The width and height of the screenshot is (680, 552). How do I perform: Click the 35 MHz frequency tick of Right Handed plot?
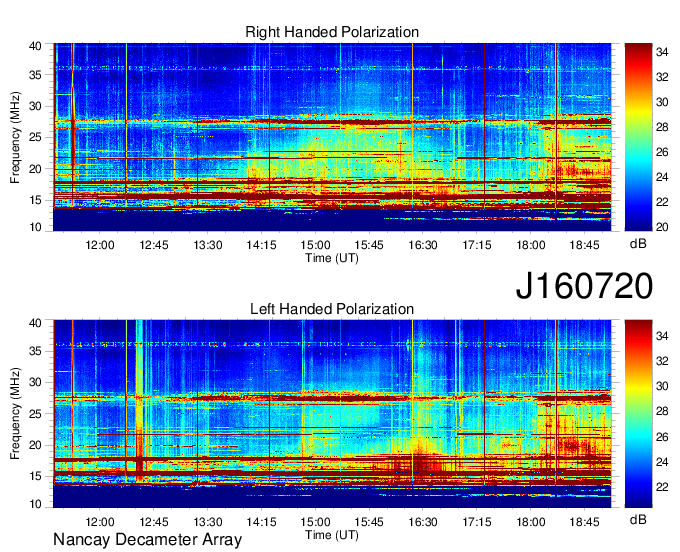[36, 75]
